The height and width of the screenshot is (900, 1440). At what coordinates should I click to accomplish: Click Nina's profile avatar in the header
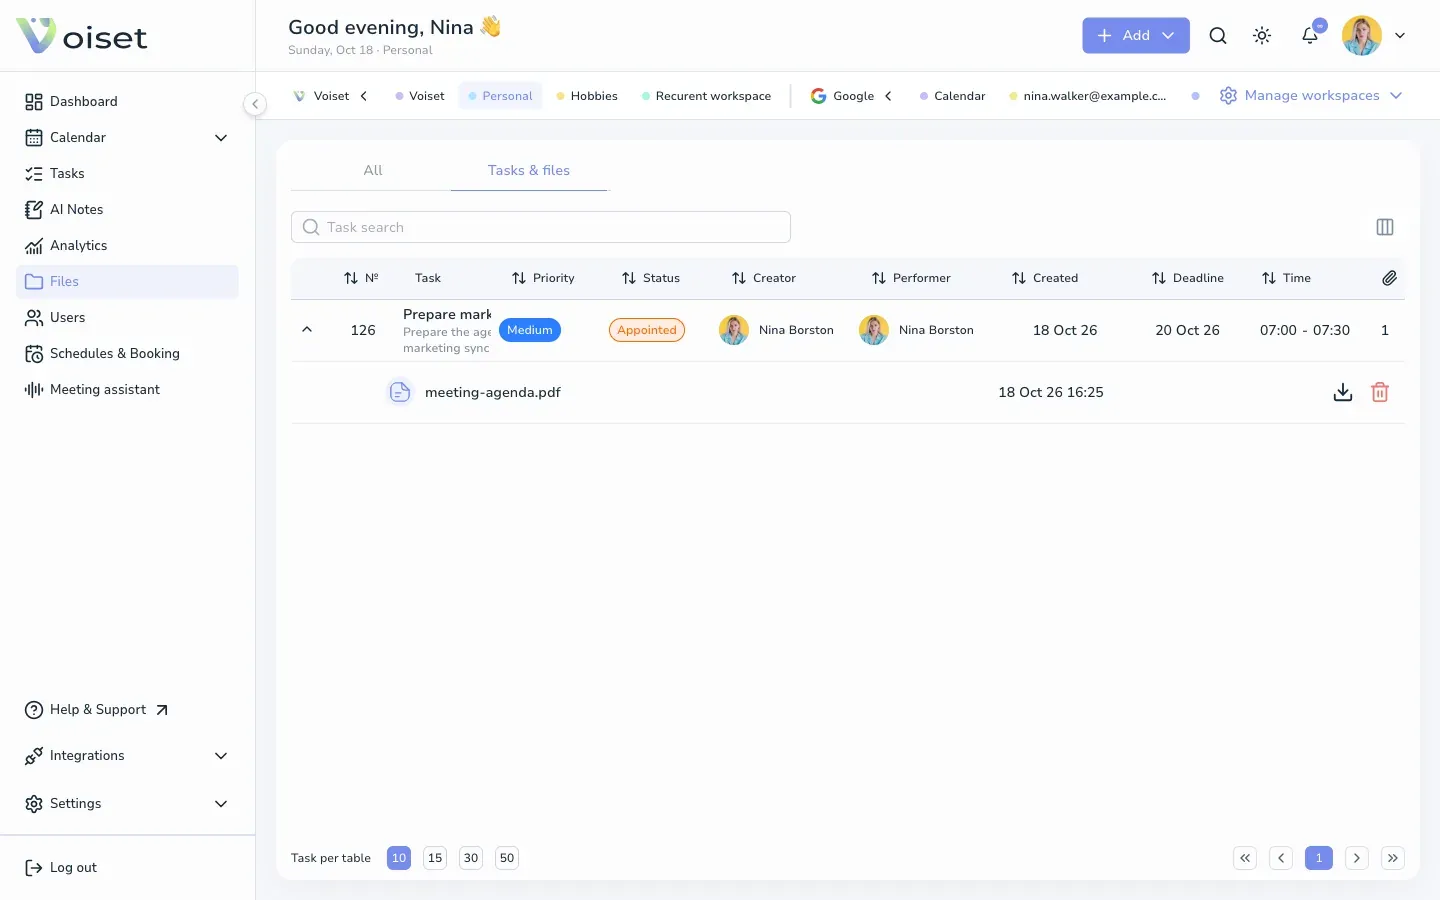1362,36
